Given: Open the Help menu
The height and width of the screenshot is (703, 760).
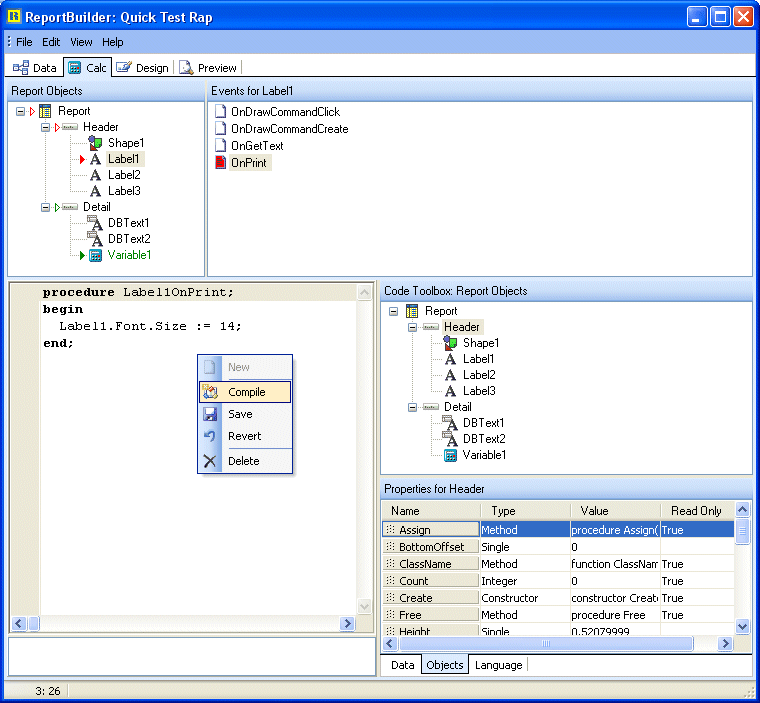Looking at the screenshot, I should click(x=112, y=42).
